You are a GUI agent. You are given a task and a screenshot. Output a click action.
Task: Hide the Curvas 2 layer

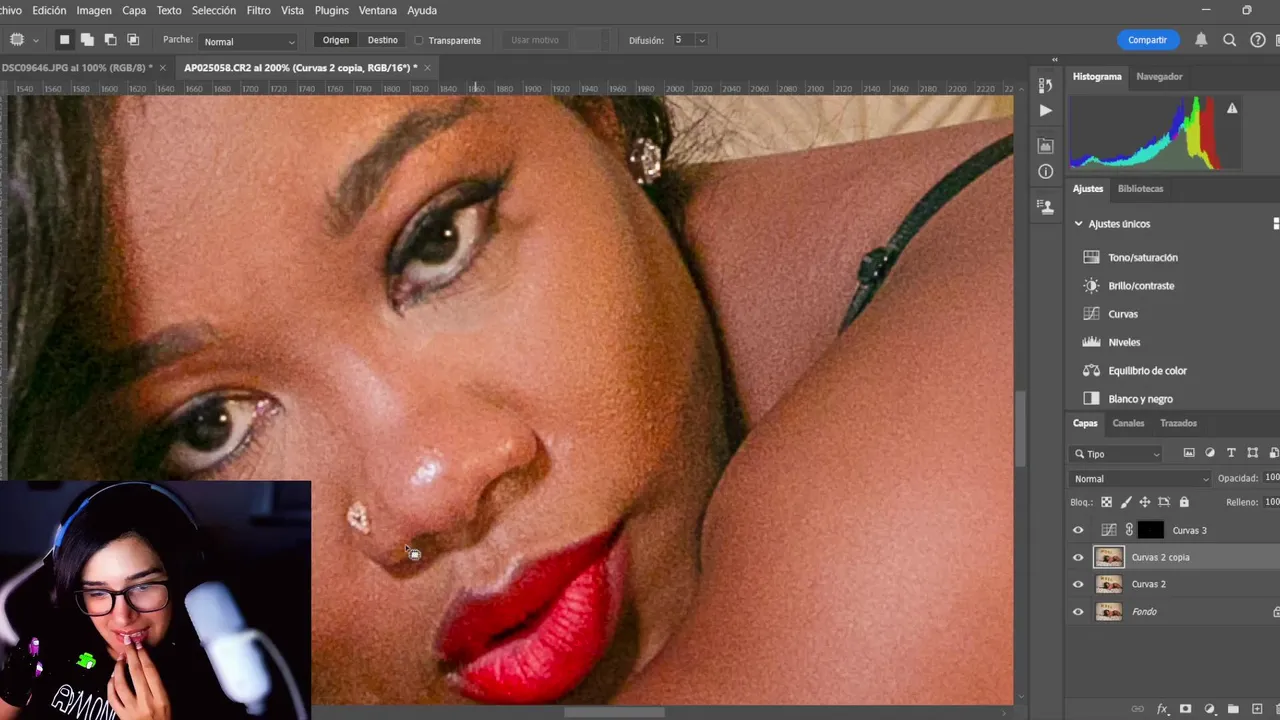pyautogui.click(x=1078, y=585)
